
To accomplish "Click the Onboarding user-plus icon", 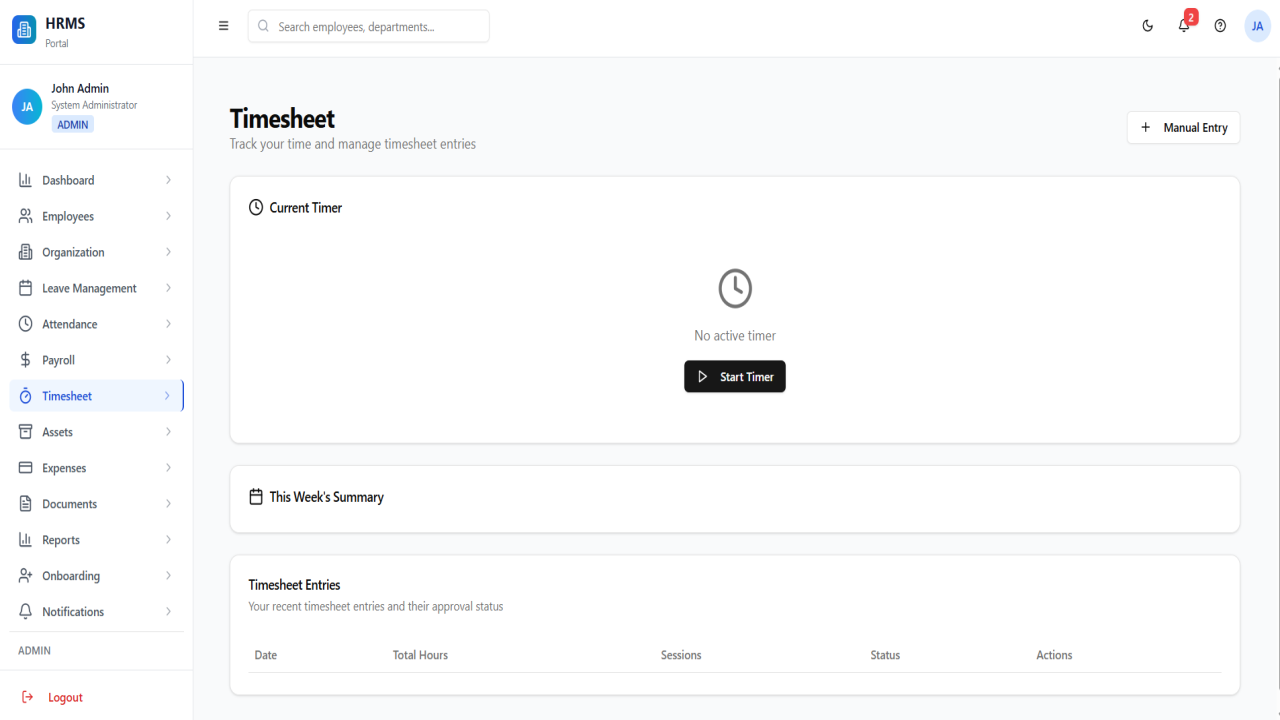I will click(26, 576).
